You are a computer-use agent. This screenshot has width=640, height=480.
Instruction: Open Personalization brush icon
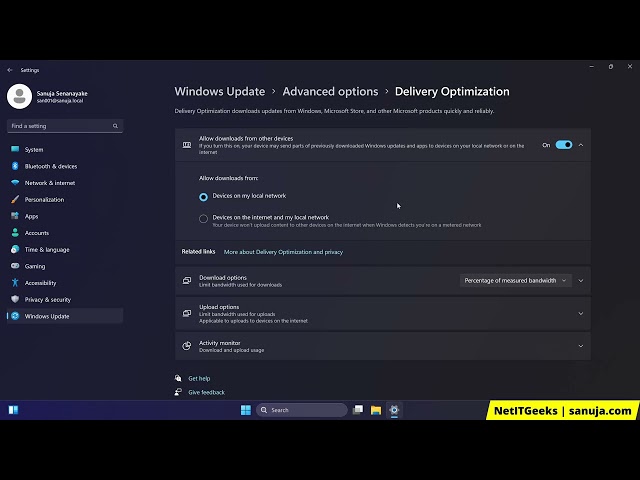click(15, 200)
